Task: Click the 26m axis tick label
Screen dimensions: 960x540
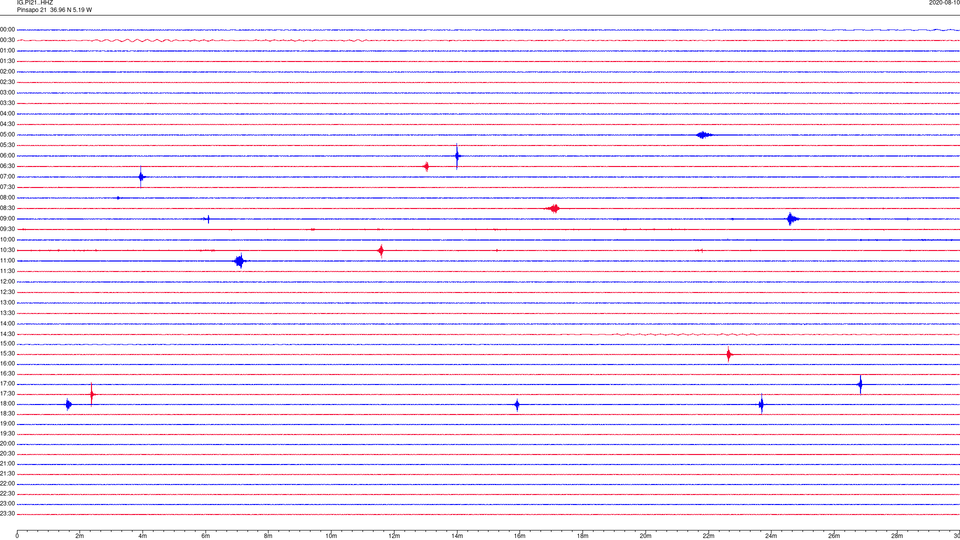Action: (834, 536)
